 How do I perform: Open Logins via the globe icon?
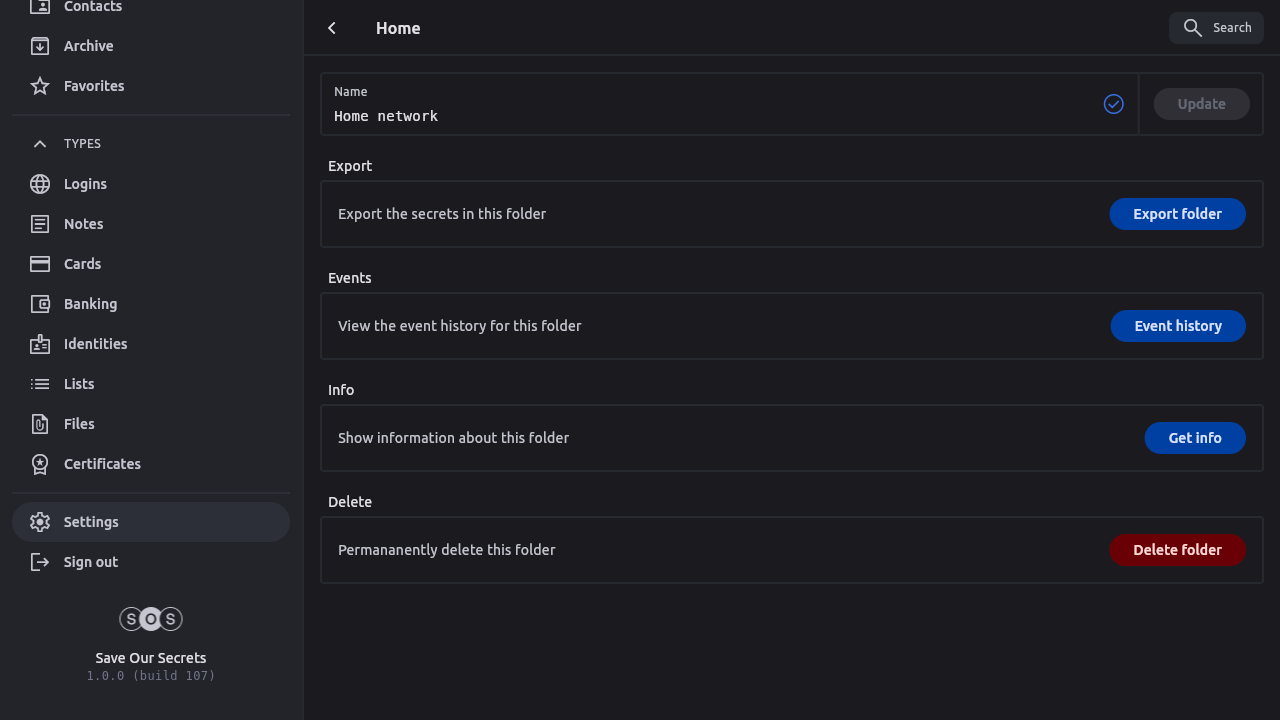pos(40,184)
